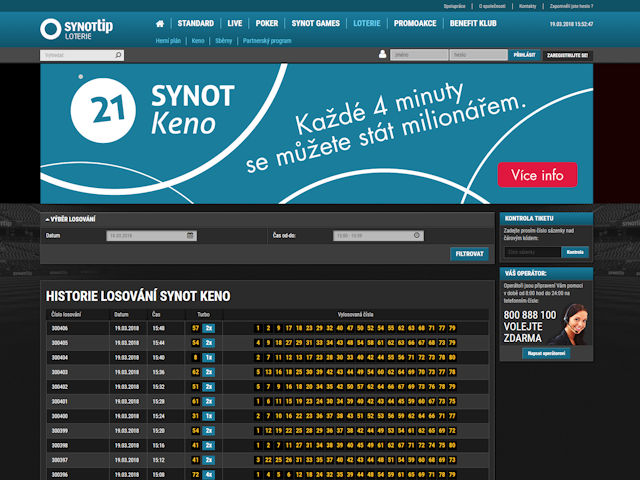Select the LOTERIE menu item
Screen dimensions: 640x480
tap(367, 24)
